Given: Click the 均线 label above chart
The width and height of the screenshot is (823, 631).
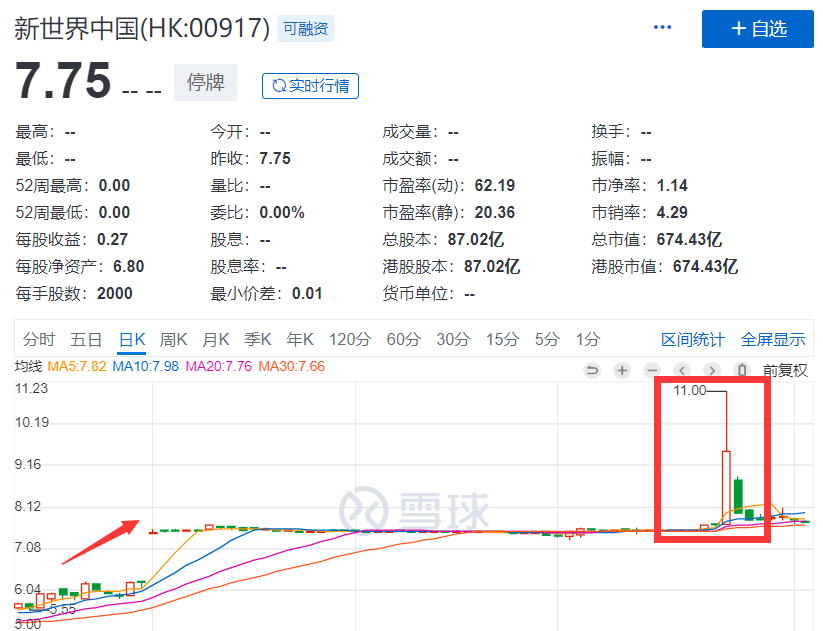Looking at the screenshot, I should pyautogui.click(x=28, y=366).
